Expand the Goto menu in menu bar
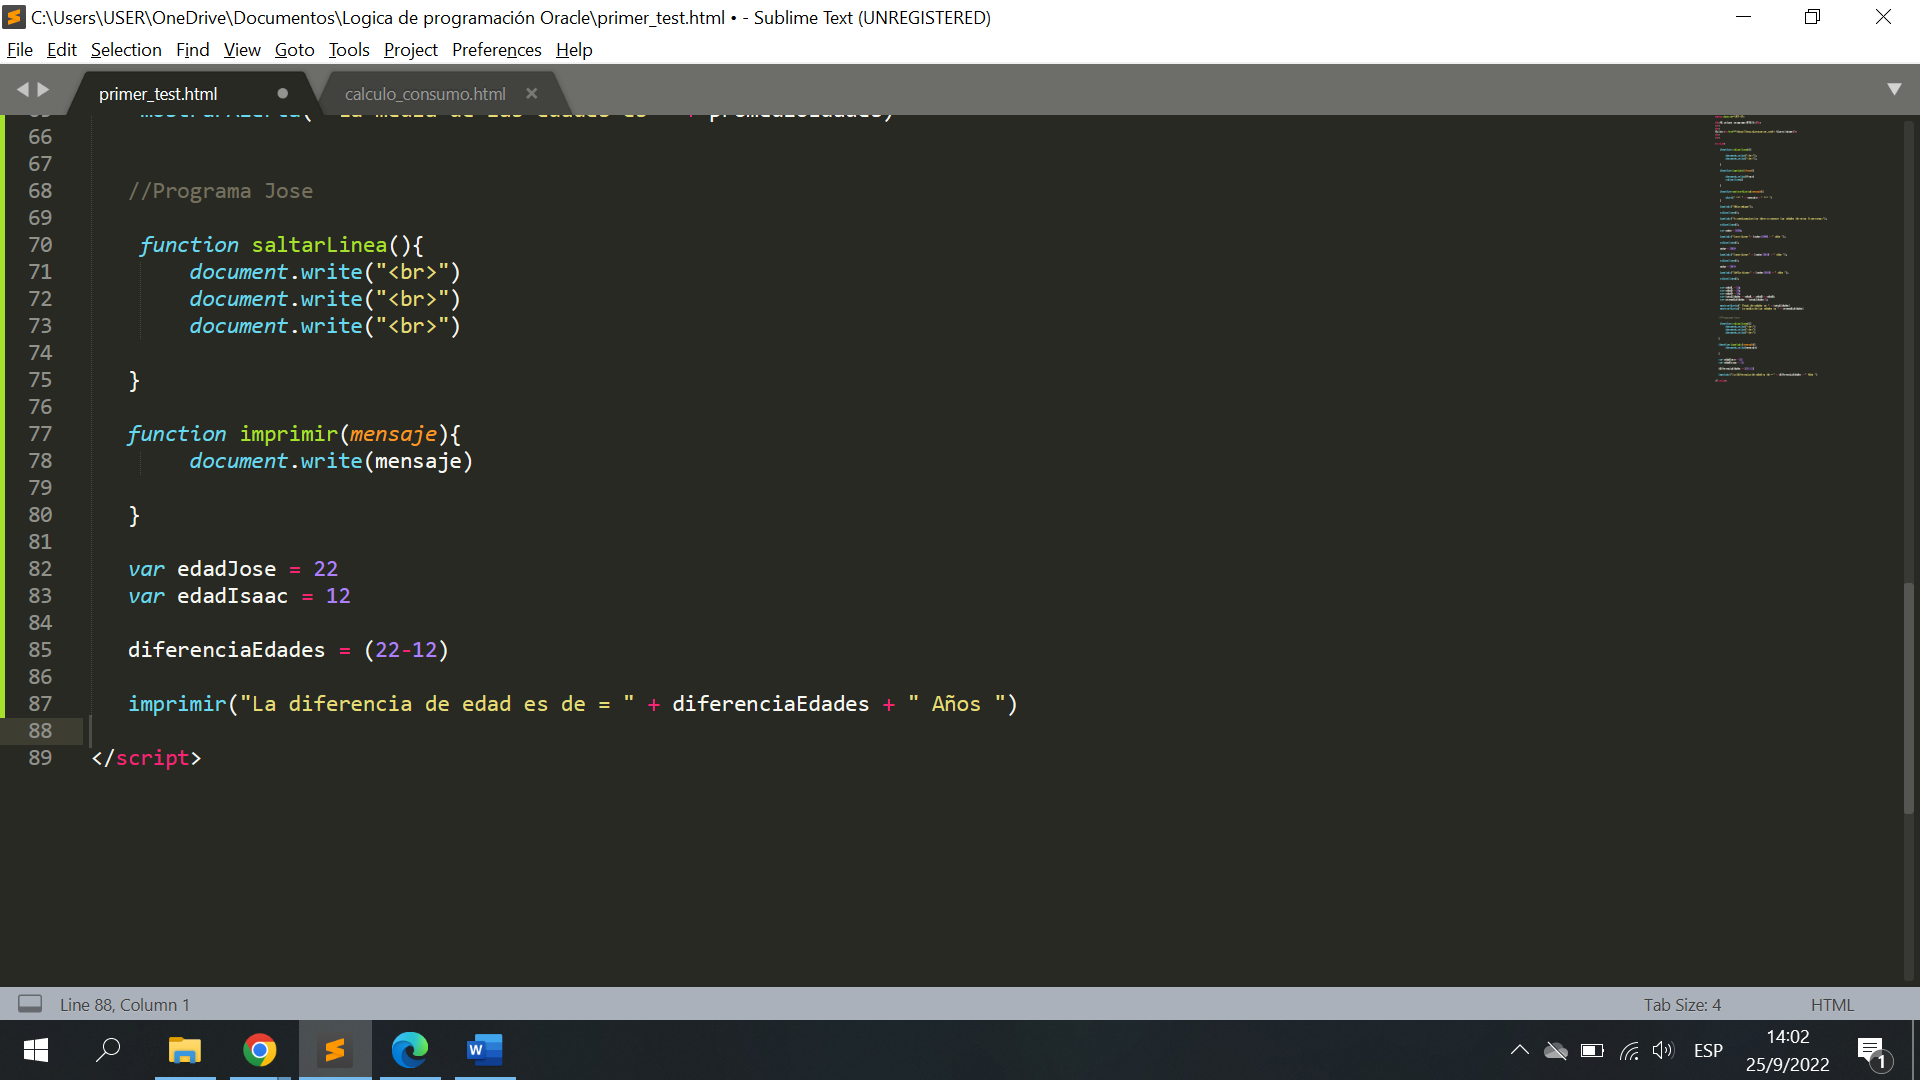The height and width of the screenshot is (1080, 1920). 291,49
